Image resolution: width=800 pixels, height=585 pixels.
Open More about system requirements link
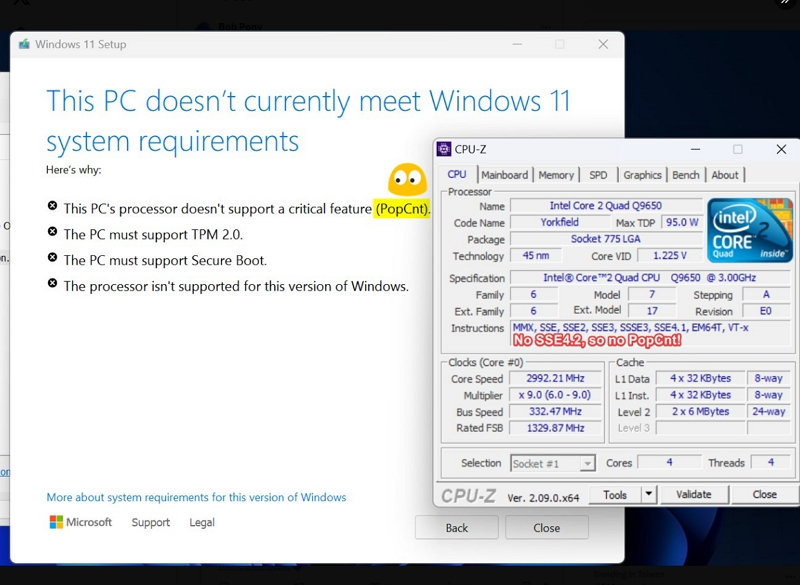click(x=196, y=497)
